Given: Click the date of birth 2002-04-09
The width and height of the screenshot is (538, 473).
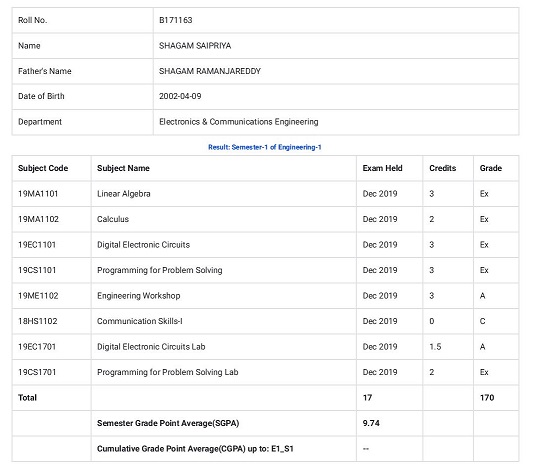Looking at the screenshot, I should coord(180,96).
